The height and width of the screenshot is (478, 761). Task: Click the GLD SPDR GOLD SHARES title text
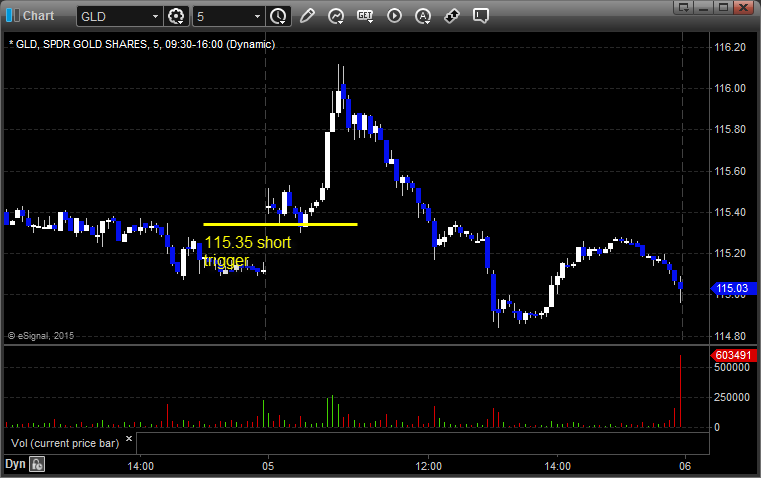pyautogui.click(x=142, y=44)
